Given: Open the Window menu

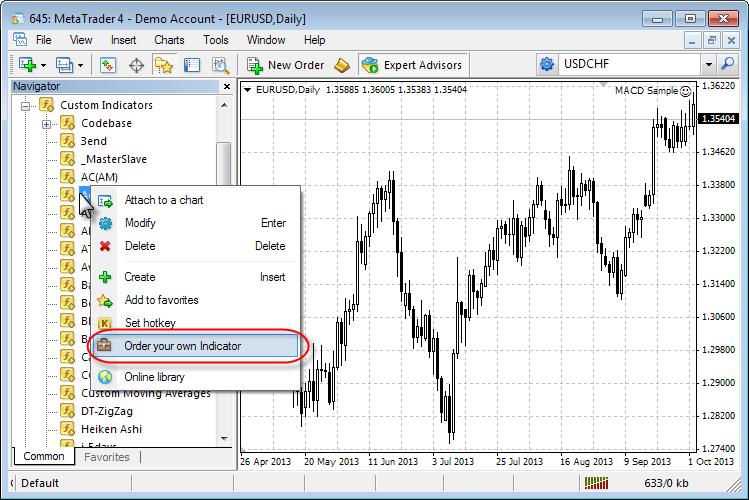Looking at the screenshot, I should (x=266, y=40).
